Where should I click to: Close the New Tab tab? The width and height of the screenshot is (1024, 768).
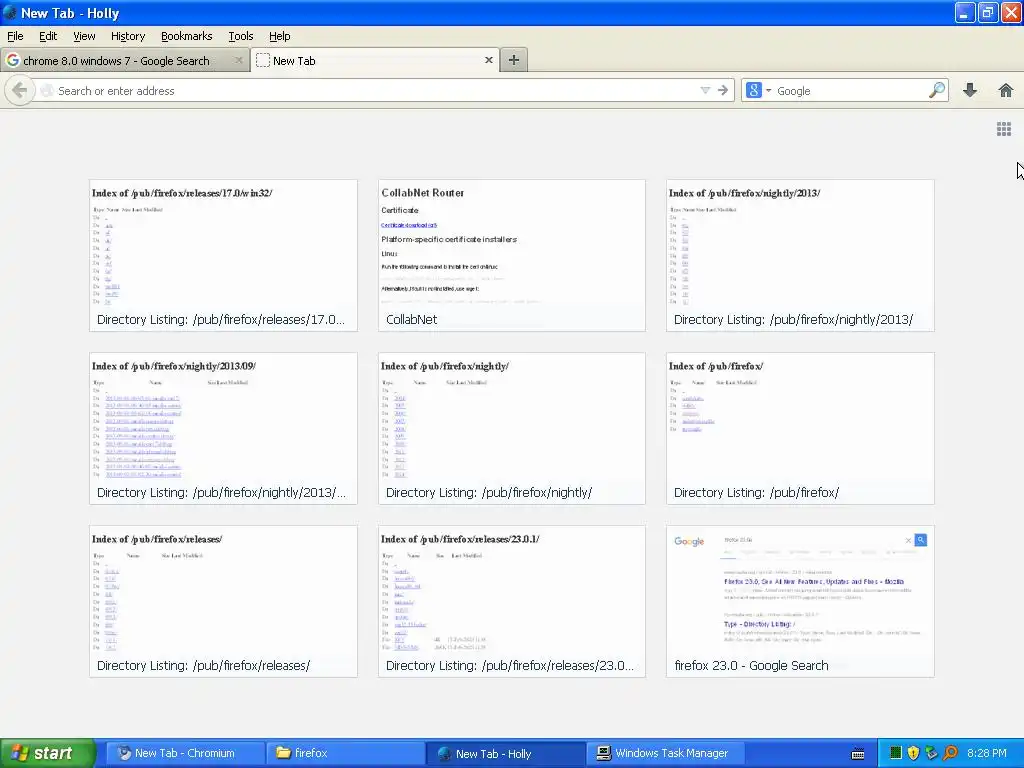[488, 60]
